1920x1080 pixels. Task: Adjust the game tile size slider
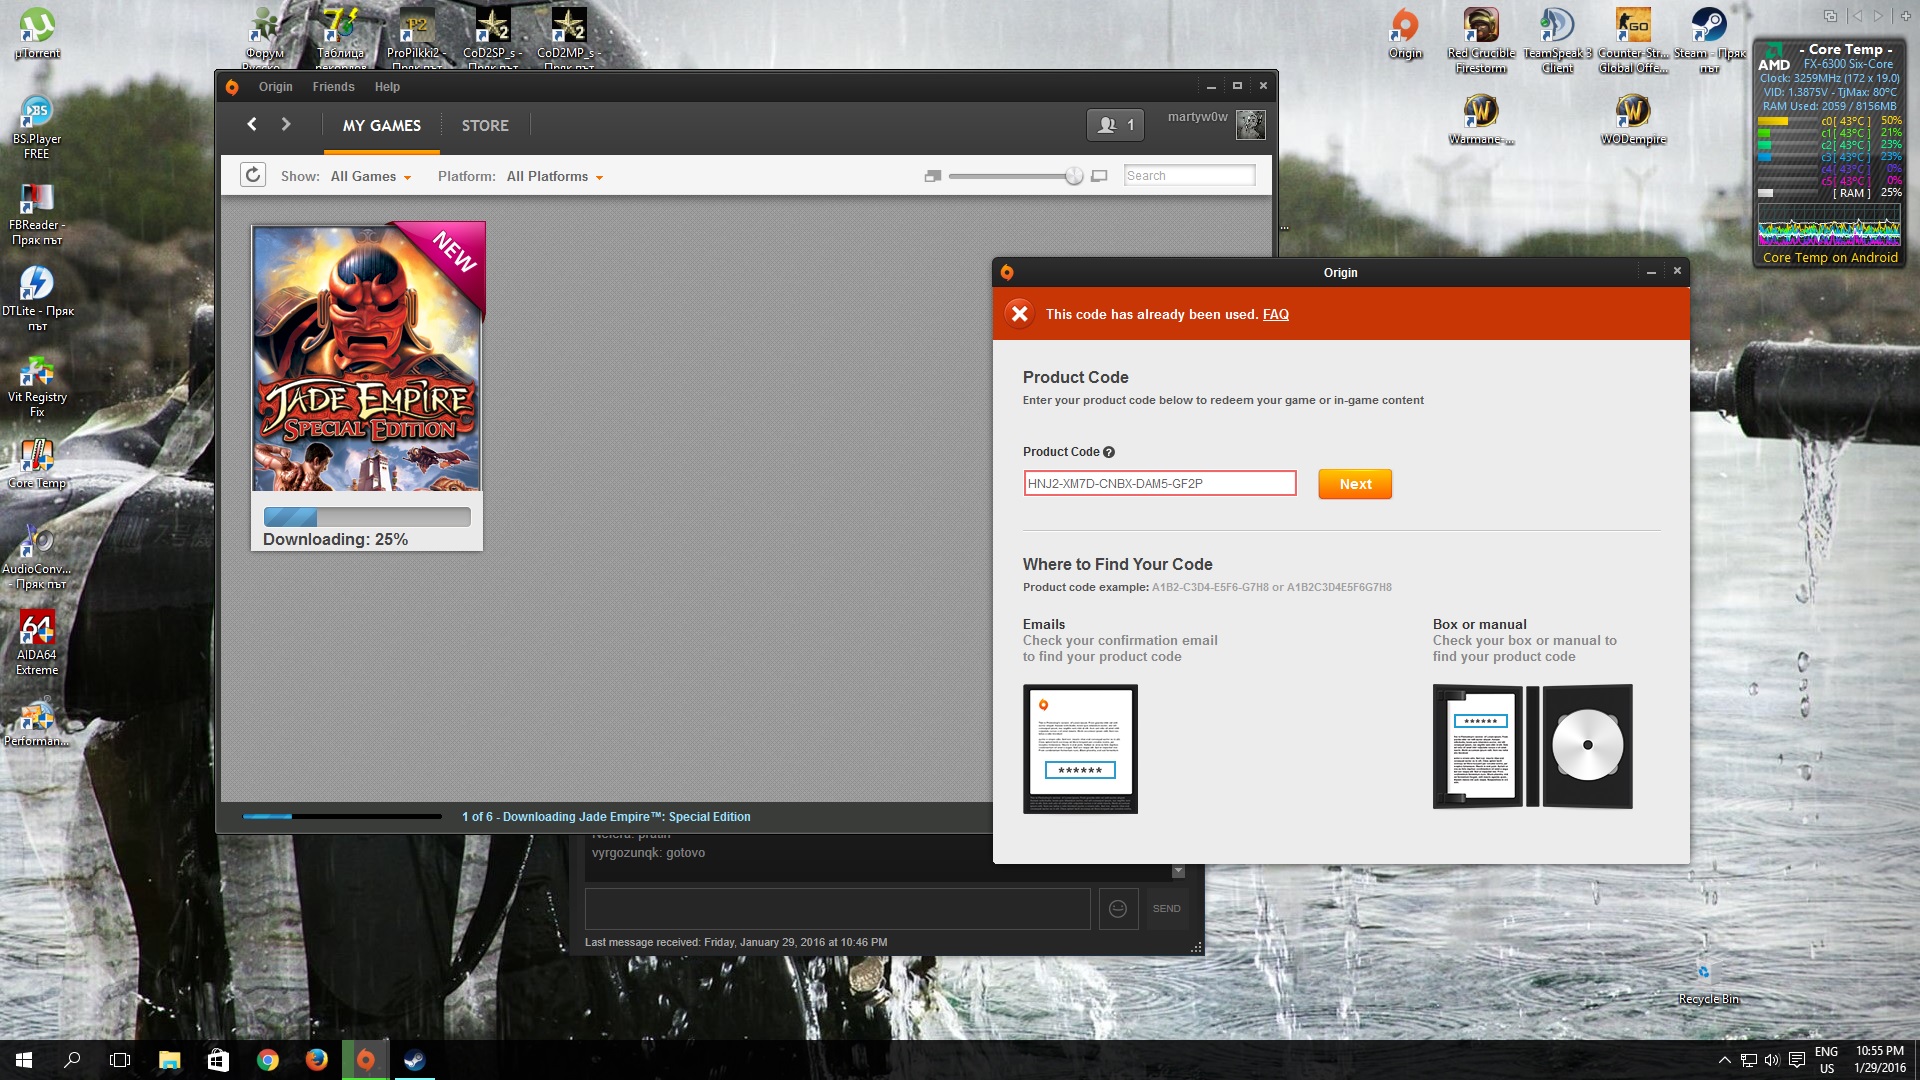(1073, 176)
